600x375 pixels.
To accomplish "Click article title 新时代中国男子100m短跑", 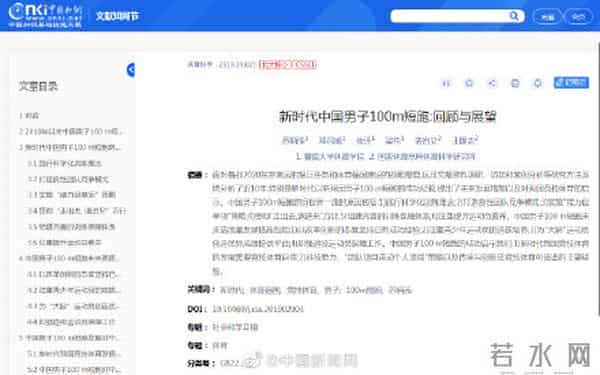I will 388,116.
